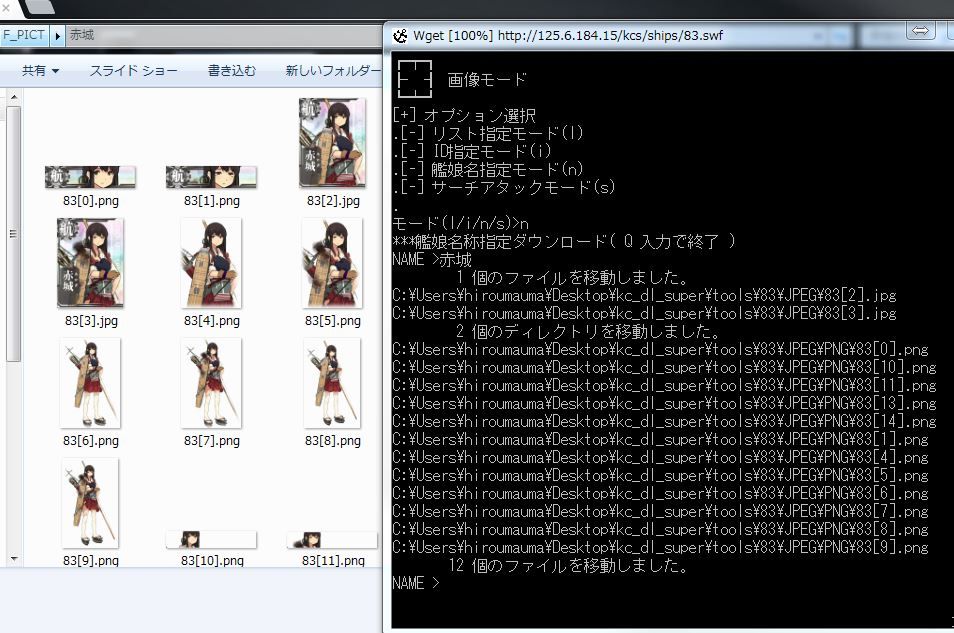Select the 83[5].png character thumbnail
Image resolution: width=954 pixels, height=633 pixels.
pos(332,262)
